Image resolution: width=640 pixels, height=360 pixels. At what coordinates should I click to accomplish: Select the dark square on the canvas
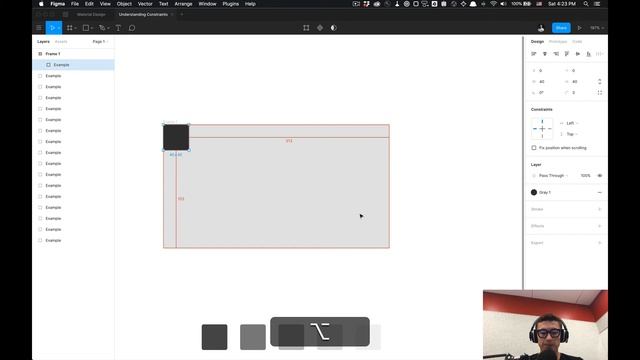point(176,137)
